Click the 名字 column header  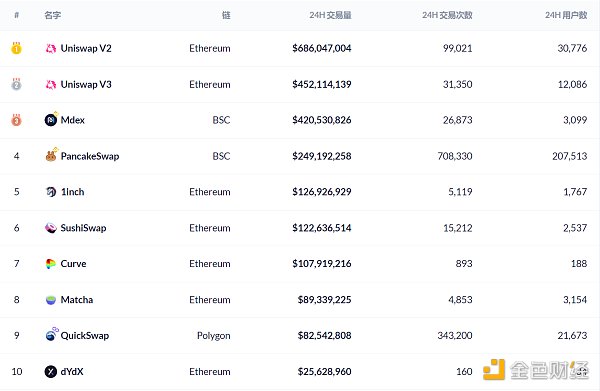coord(52,15)
